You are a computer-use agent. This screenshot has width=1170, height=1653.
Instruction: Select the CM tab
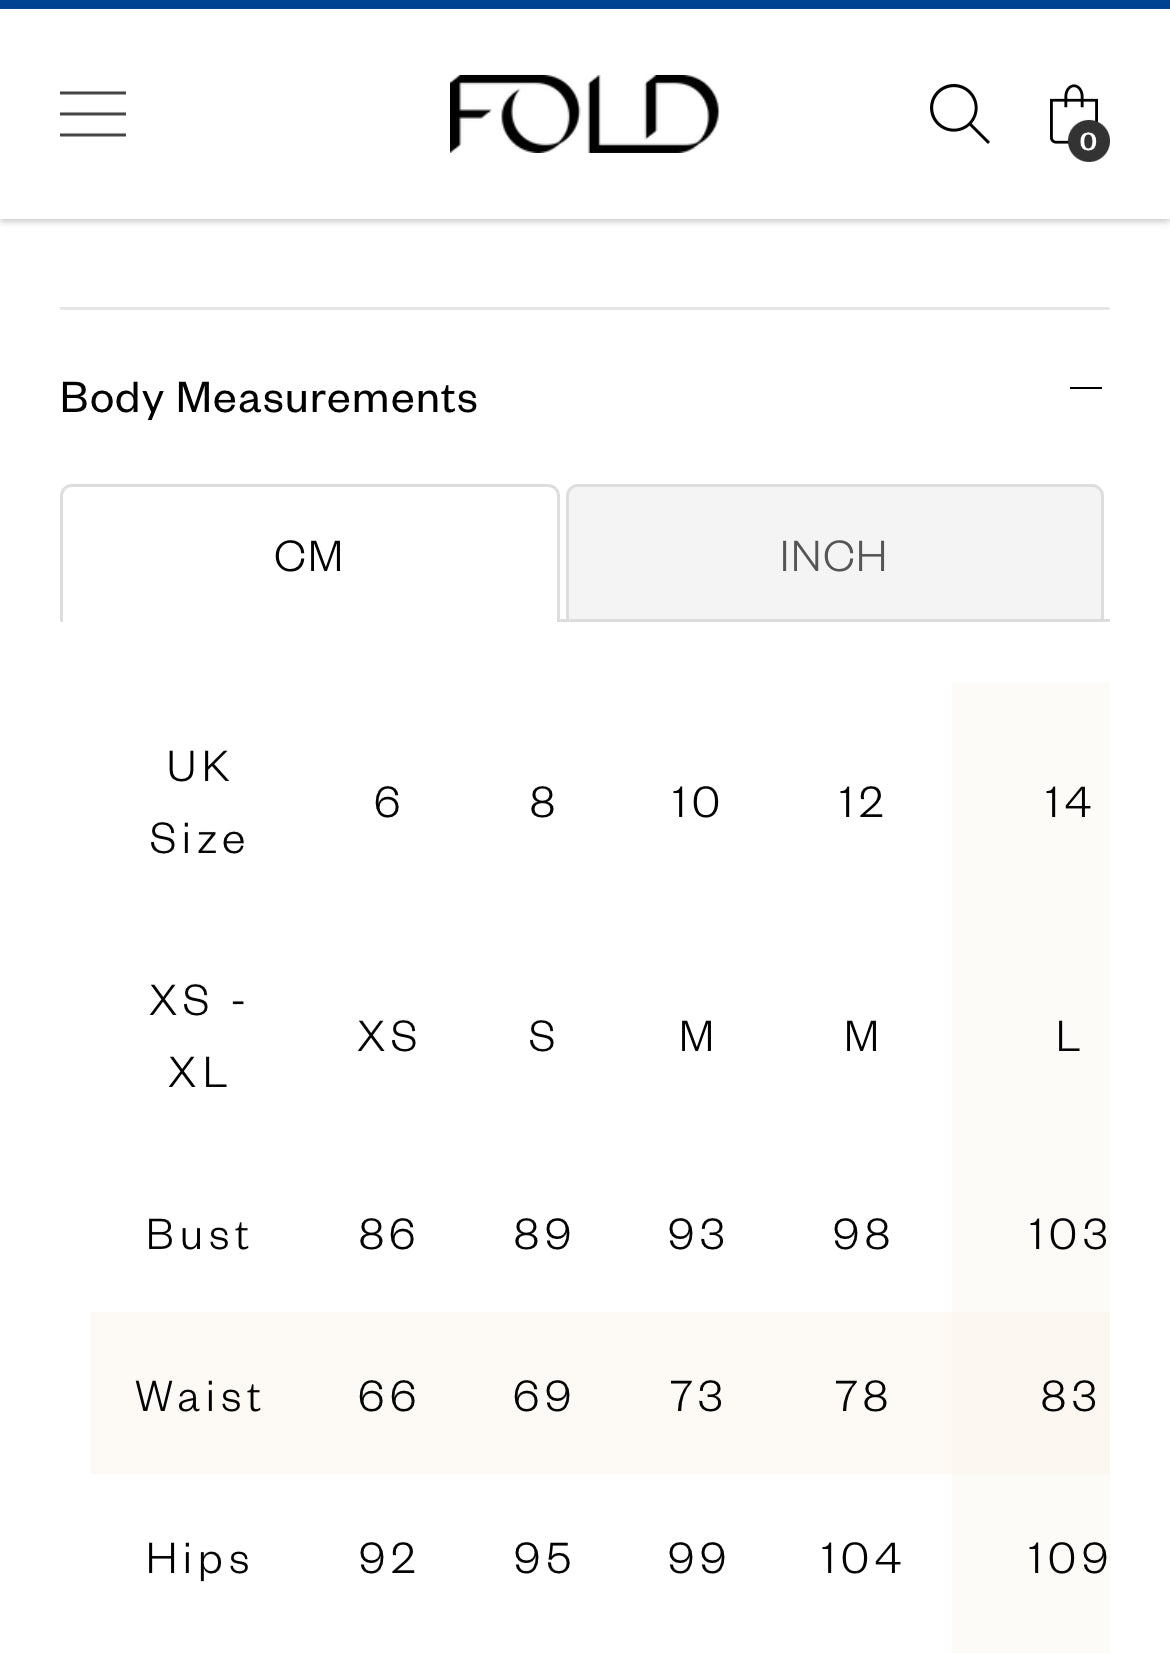[x=309, y=556]
